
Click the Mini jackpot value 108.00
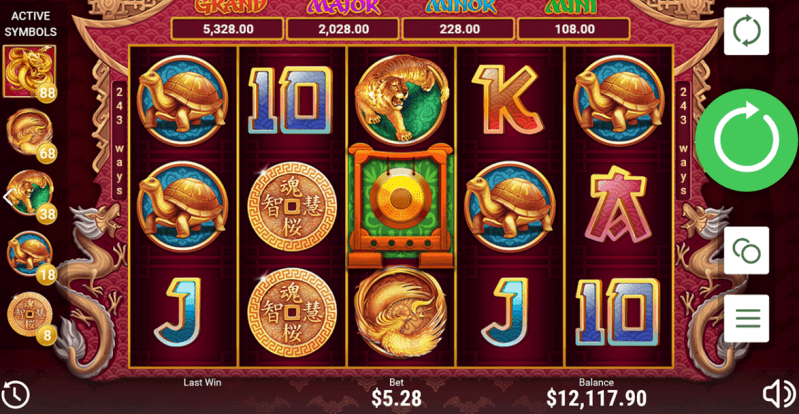coord(574,29)
